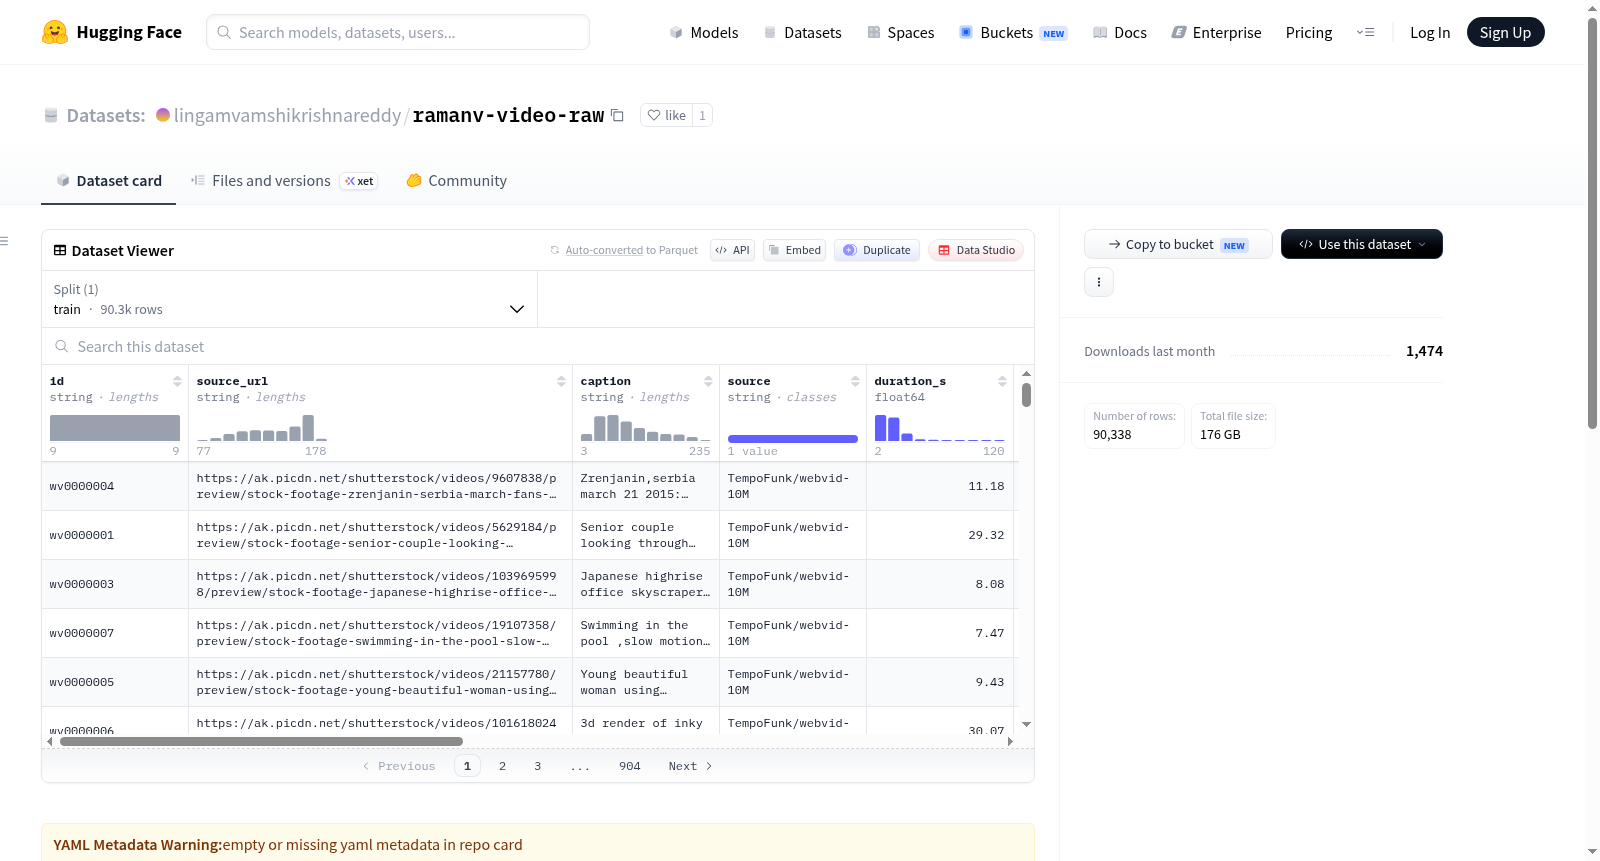
Task: Sort the duration_s column
Action: click(x=1002, y=381)
